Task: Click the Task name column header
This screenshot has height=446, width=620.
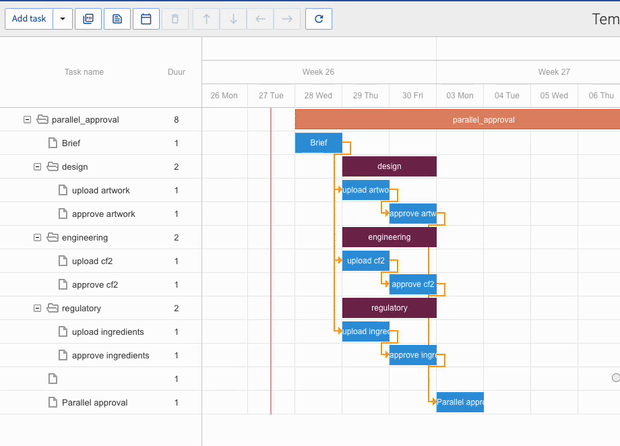Action: coord(84,72)
